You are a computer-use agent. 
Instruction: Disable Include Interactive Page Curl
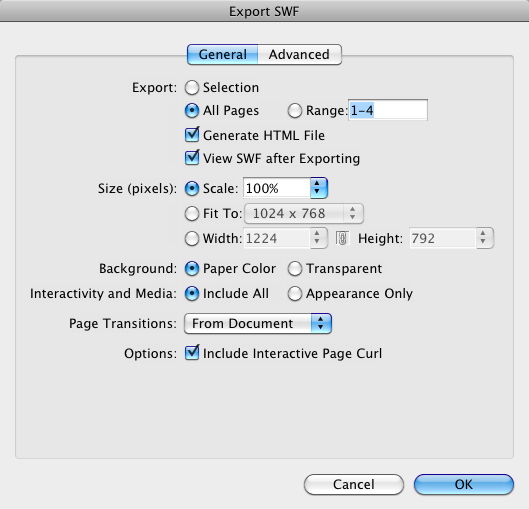[x=192, y=353]
